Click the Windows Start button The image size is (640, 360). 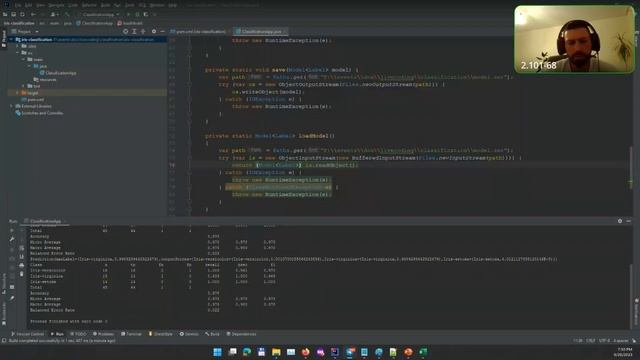coord(218,352)
